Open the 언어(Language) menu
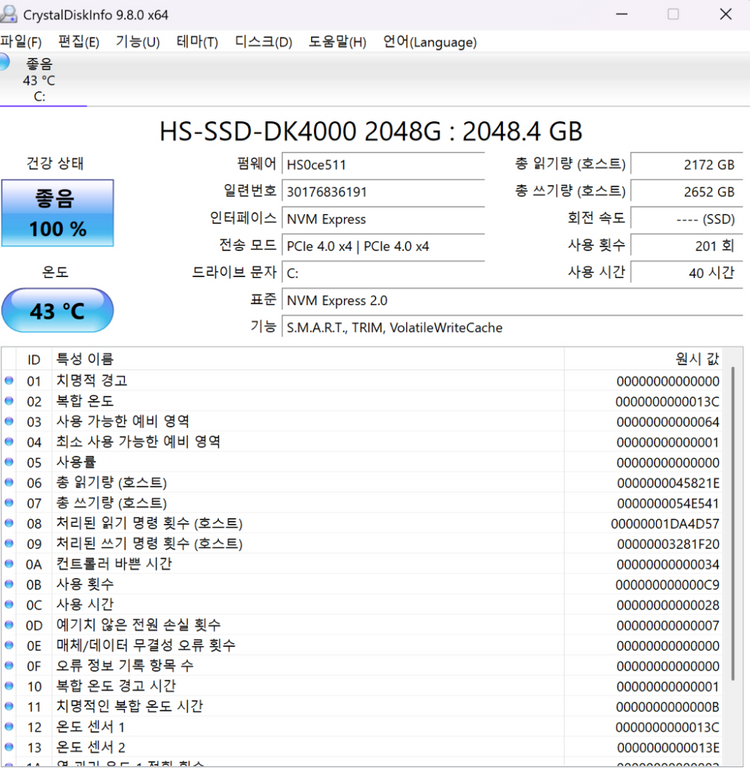The image size is (750, 768). 430,42
